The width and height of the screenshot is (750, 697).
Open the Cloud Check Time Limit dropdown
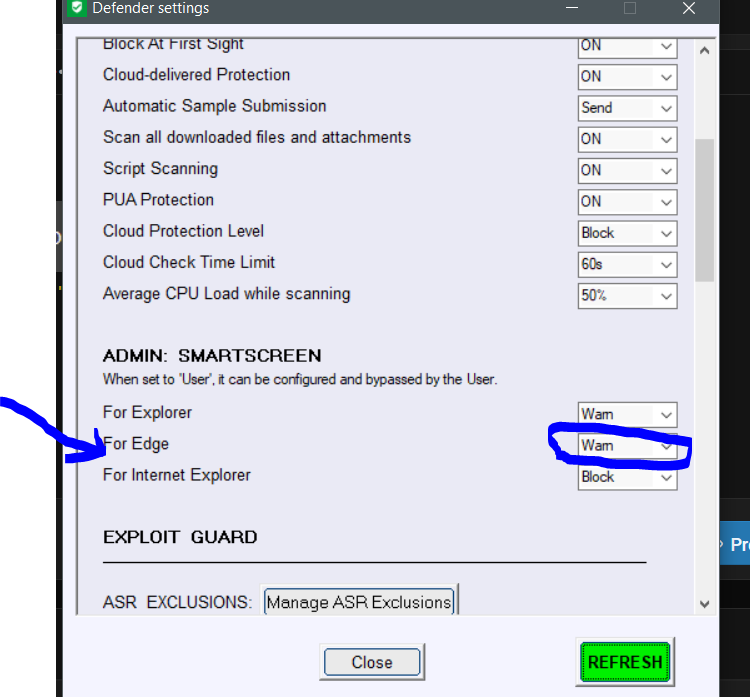click(627, 265)
